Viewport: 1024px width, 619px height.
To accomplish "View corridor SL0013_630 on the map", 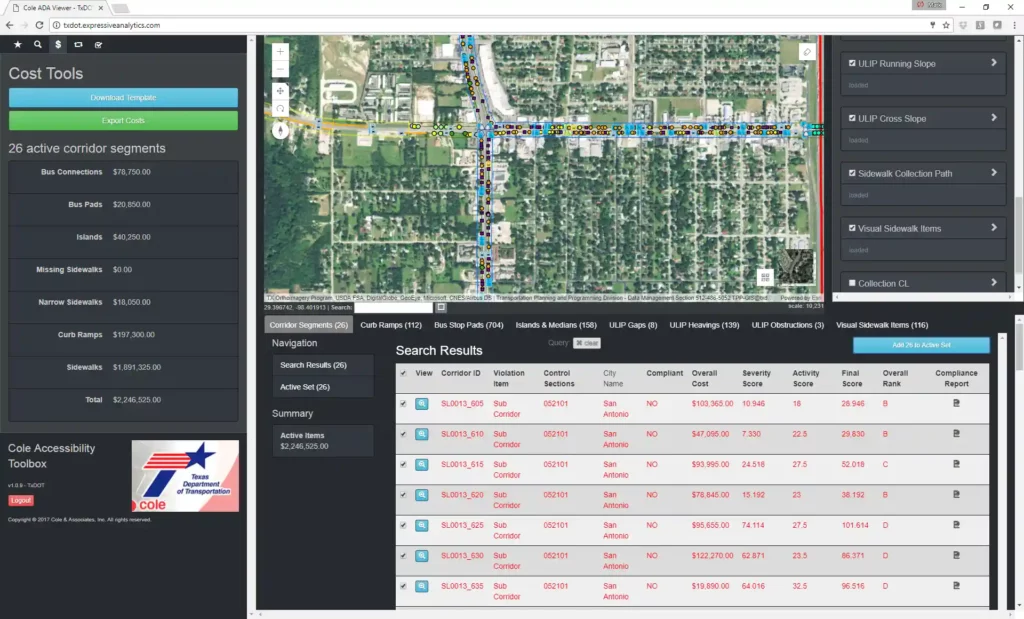I will pyautogui.click(x=422, y=556).
